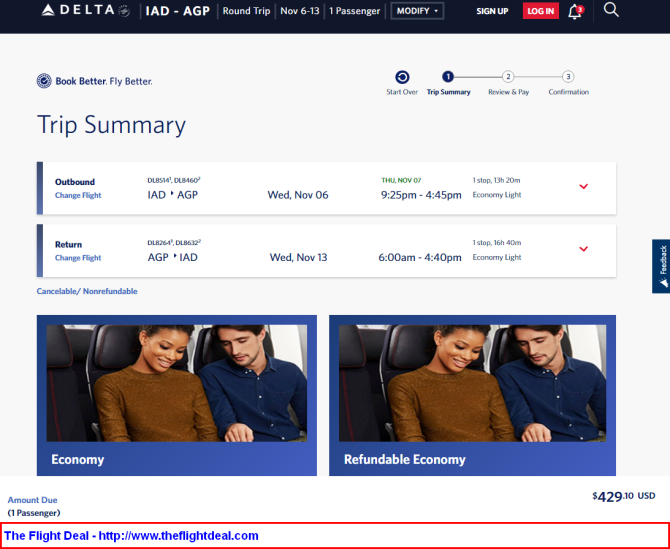Select the Refundable Economy fare card image
The image size is (670, 549).
[x=472, y=383]
